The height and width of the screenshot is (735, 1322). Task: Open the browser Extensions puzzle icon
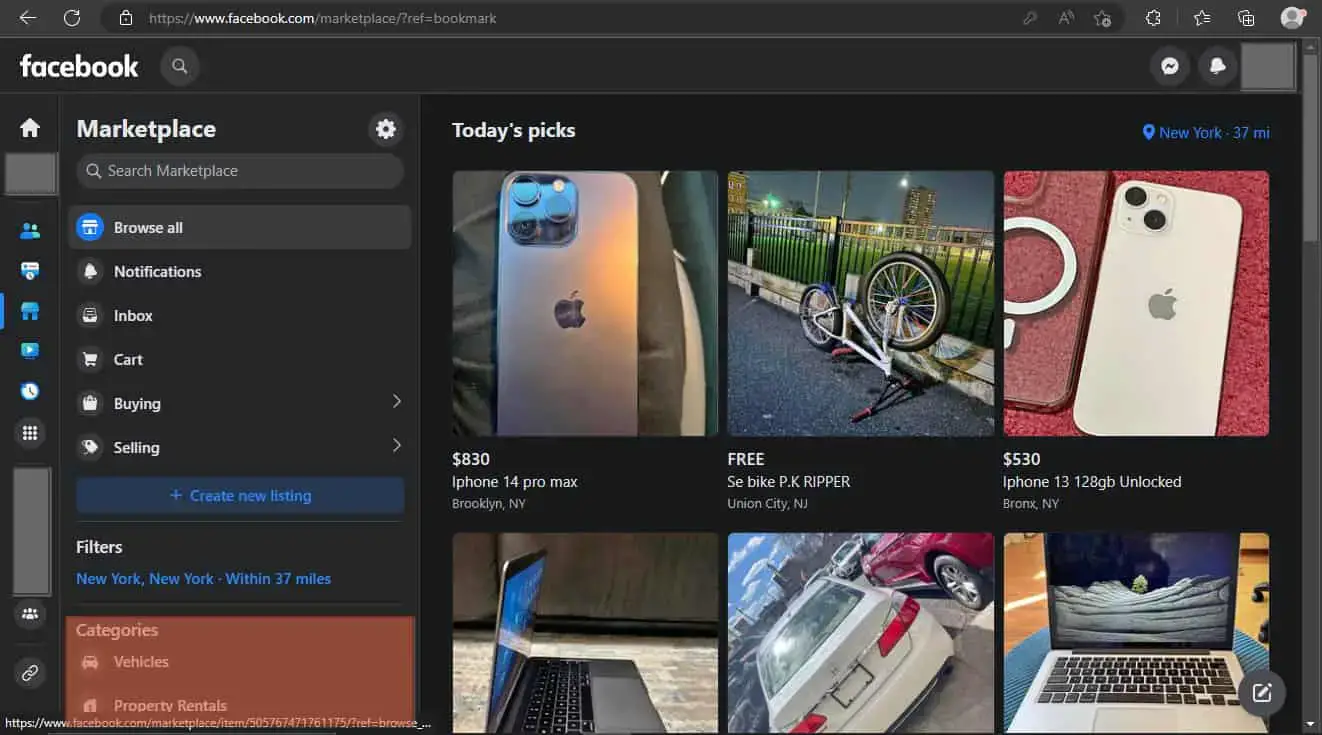[1154, 18]
